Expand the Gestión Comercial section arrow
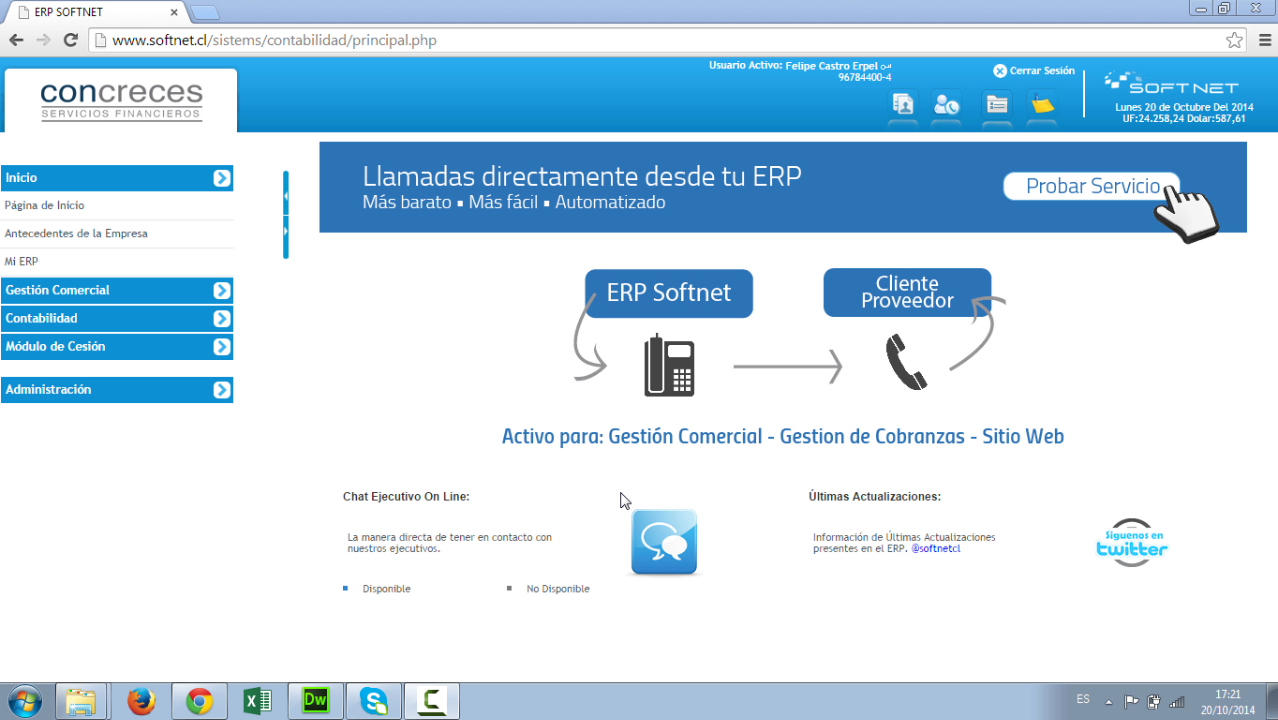1278x720 pixels. pyautogui.click(x=222, y=290)
